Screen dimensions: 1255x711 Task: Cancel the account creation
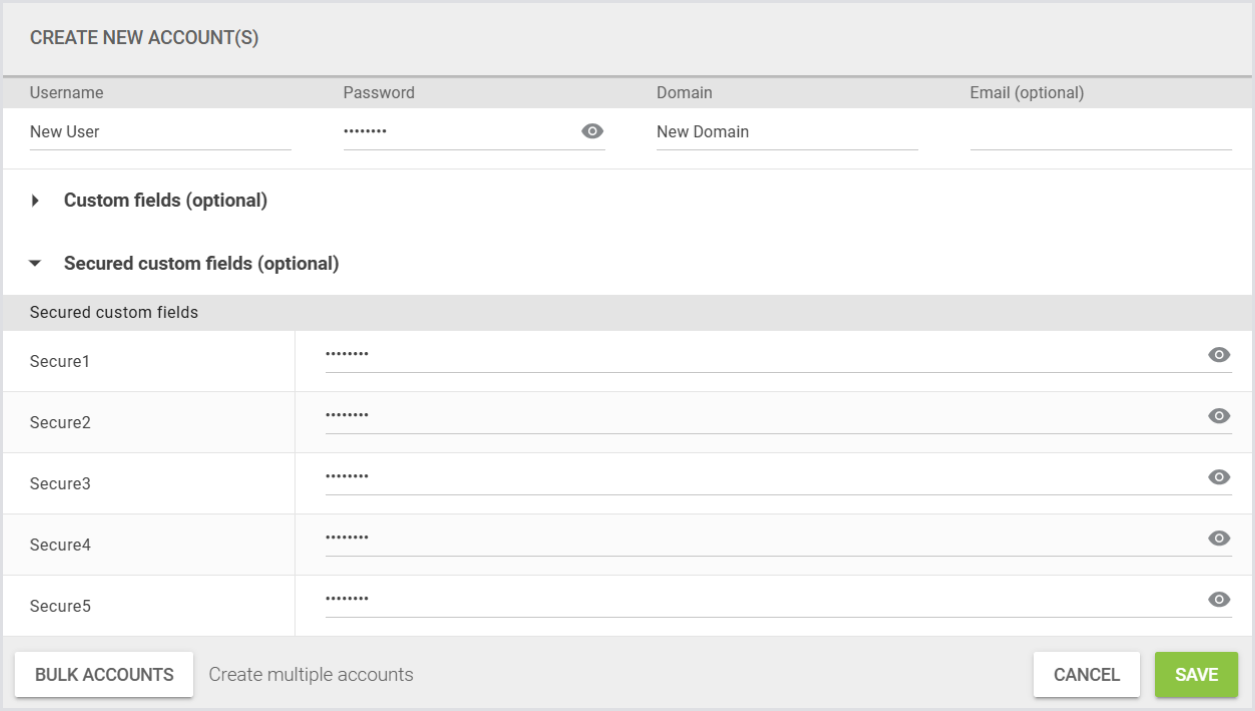[x=1086, y=674]
